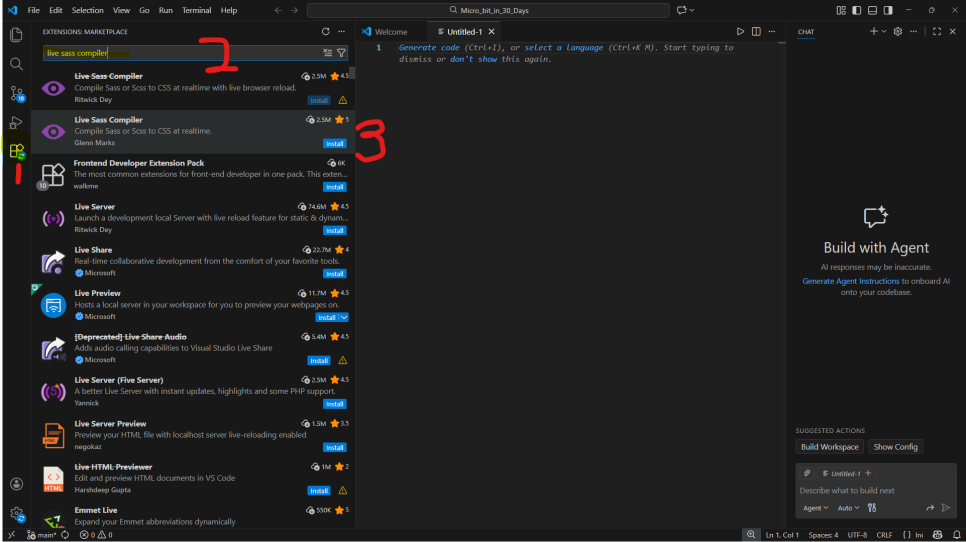Customize layout icon in title bar
This screenshot has height=542, width=966.
(841, 10)
